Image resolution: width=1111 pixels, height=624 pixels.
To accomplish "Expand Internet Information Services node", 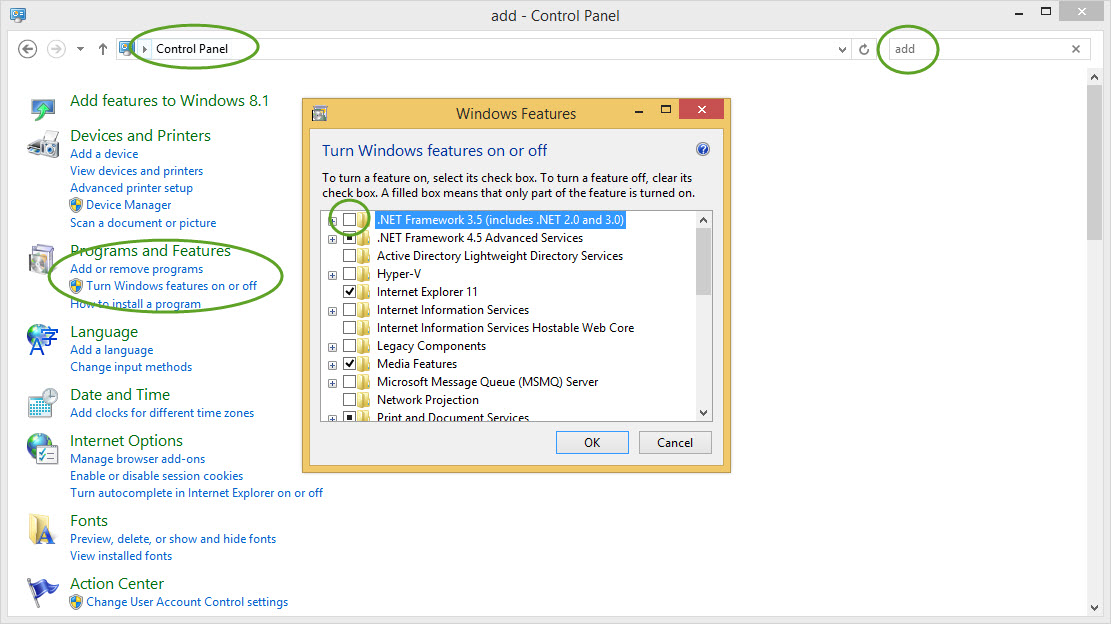I will point(332,310).
